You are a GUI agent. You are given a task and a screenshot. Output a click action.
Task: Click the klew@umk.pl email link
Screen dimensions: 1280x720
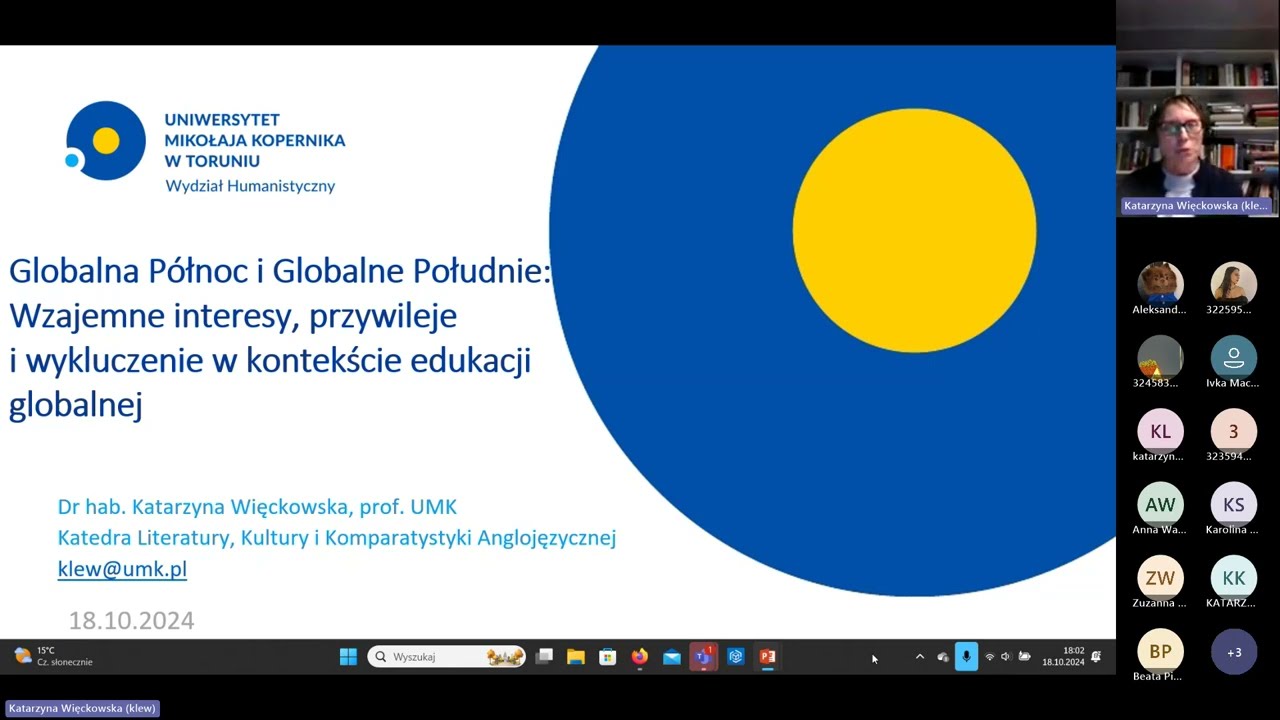pos(122,569)
